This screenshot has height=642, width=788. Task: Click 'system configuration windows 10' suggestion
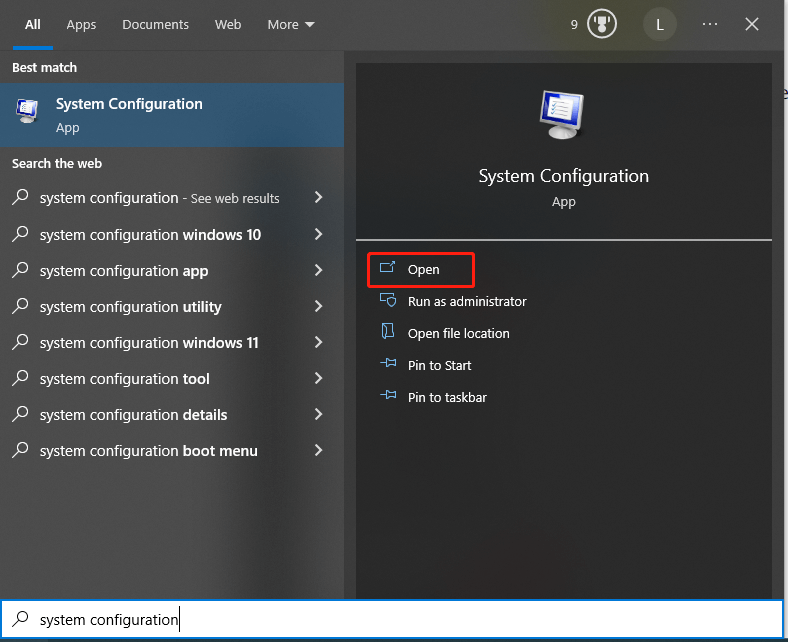click(150, 235)
